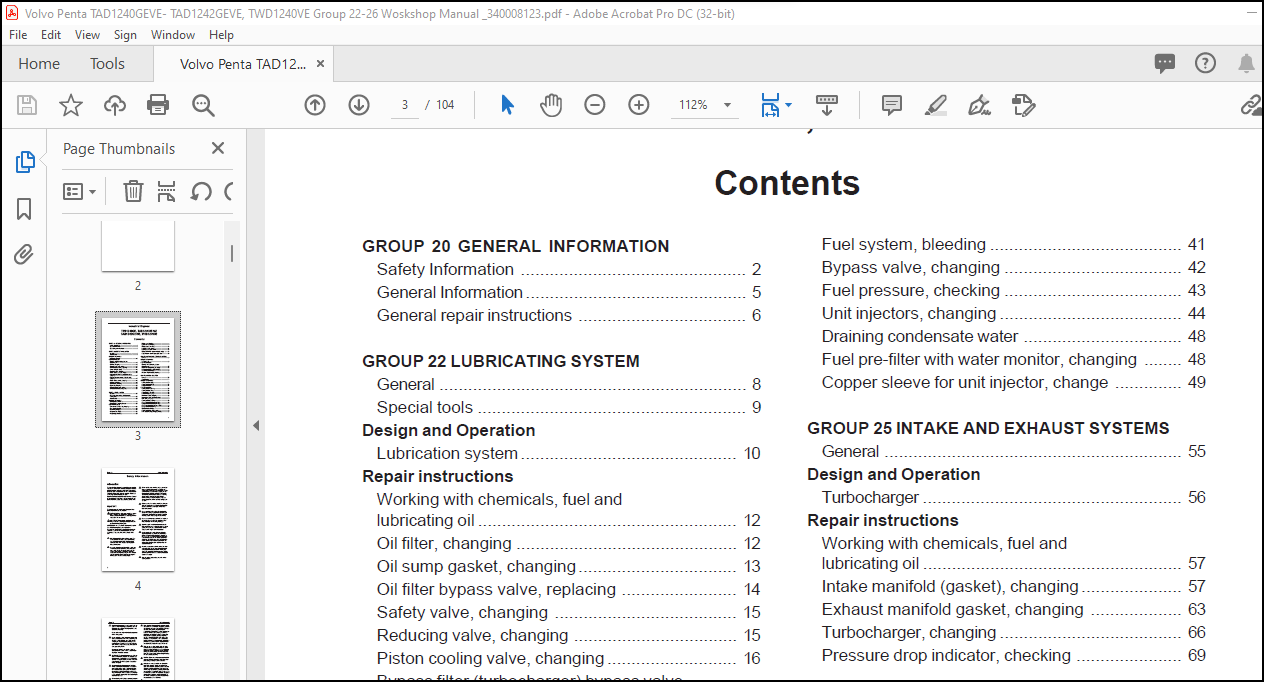Click the 'Draining condensate water' entry
Viewport: 1264px width, 682px height.
point(920,336)
